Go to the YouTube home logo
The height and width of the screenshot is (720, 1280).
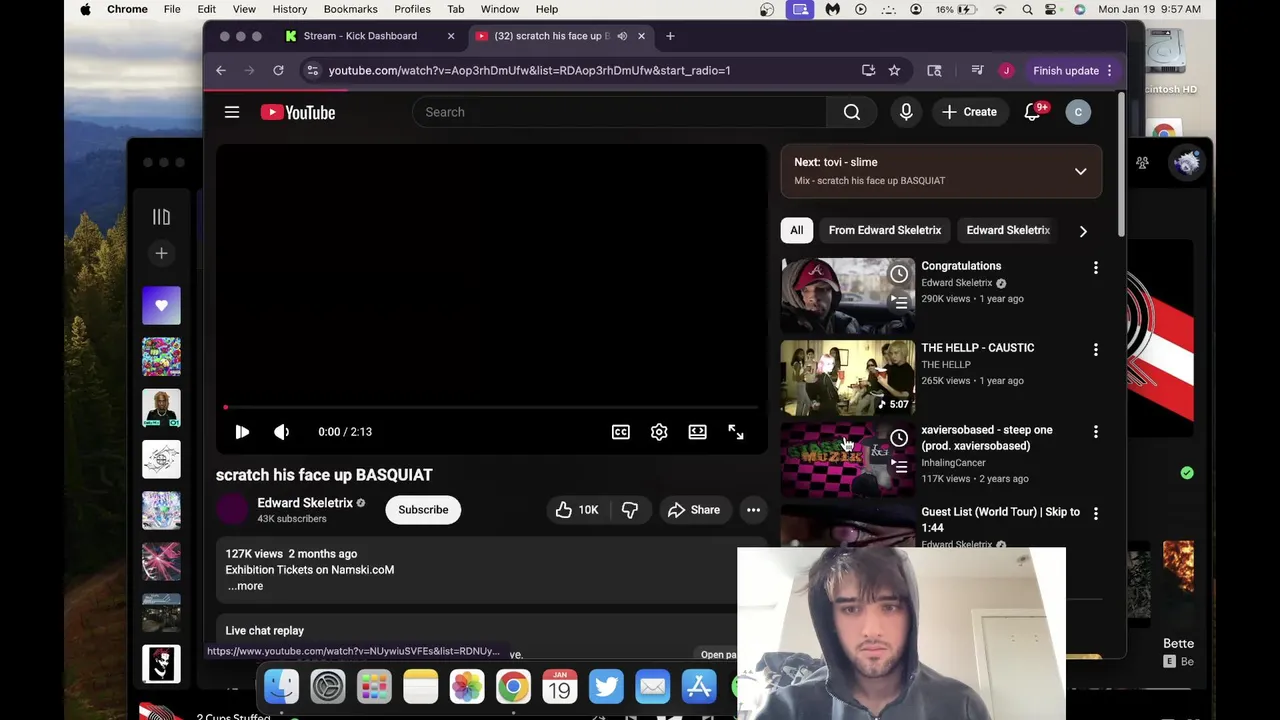[x=298, y=112]
